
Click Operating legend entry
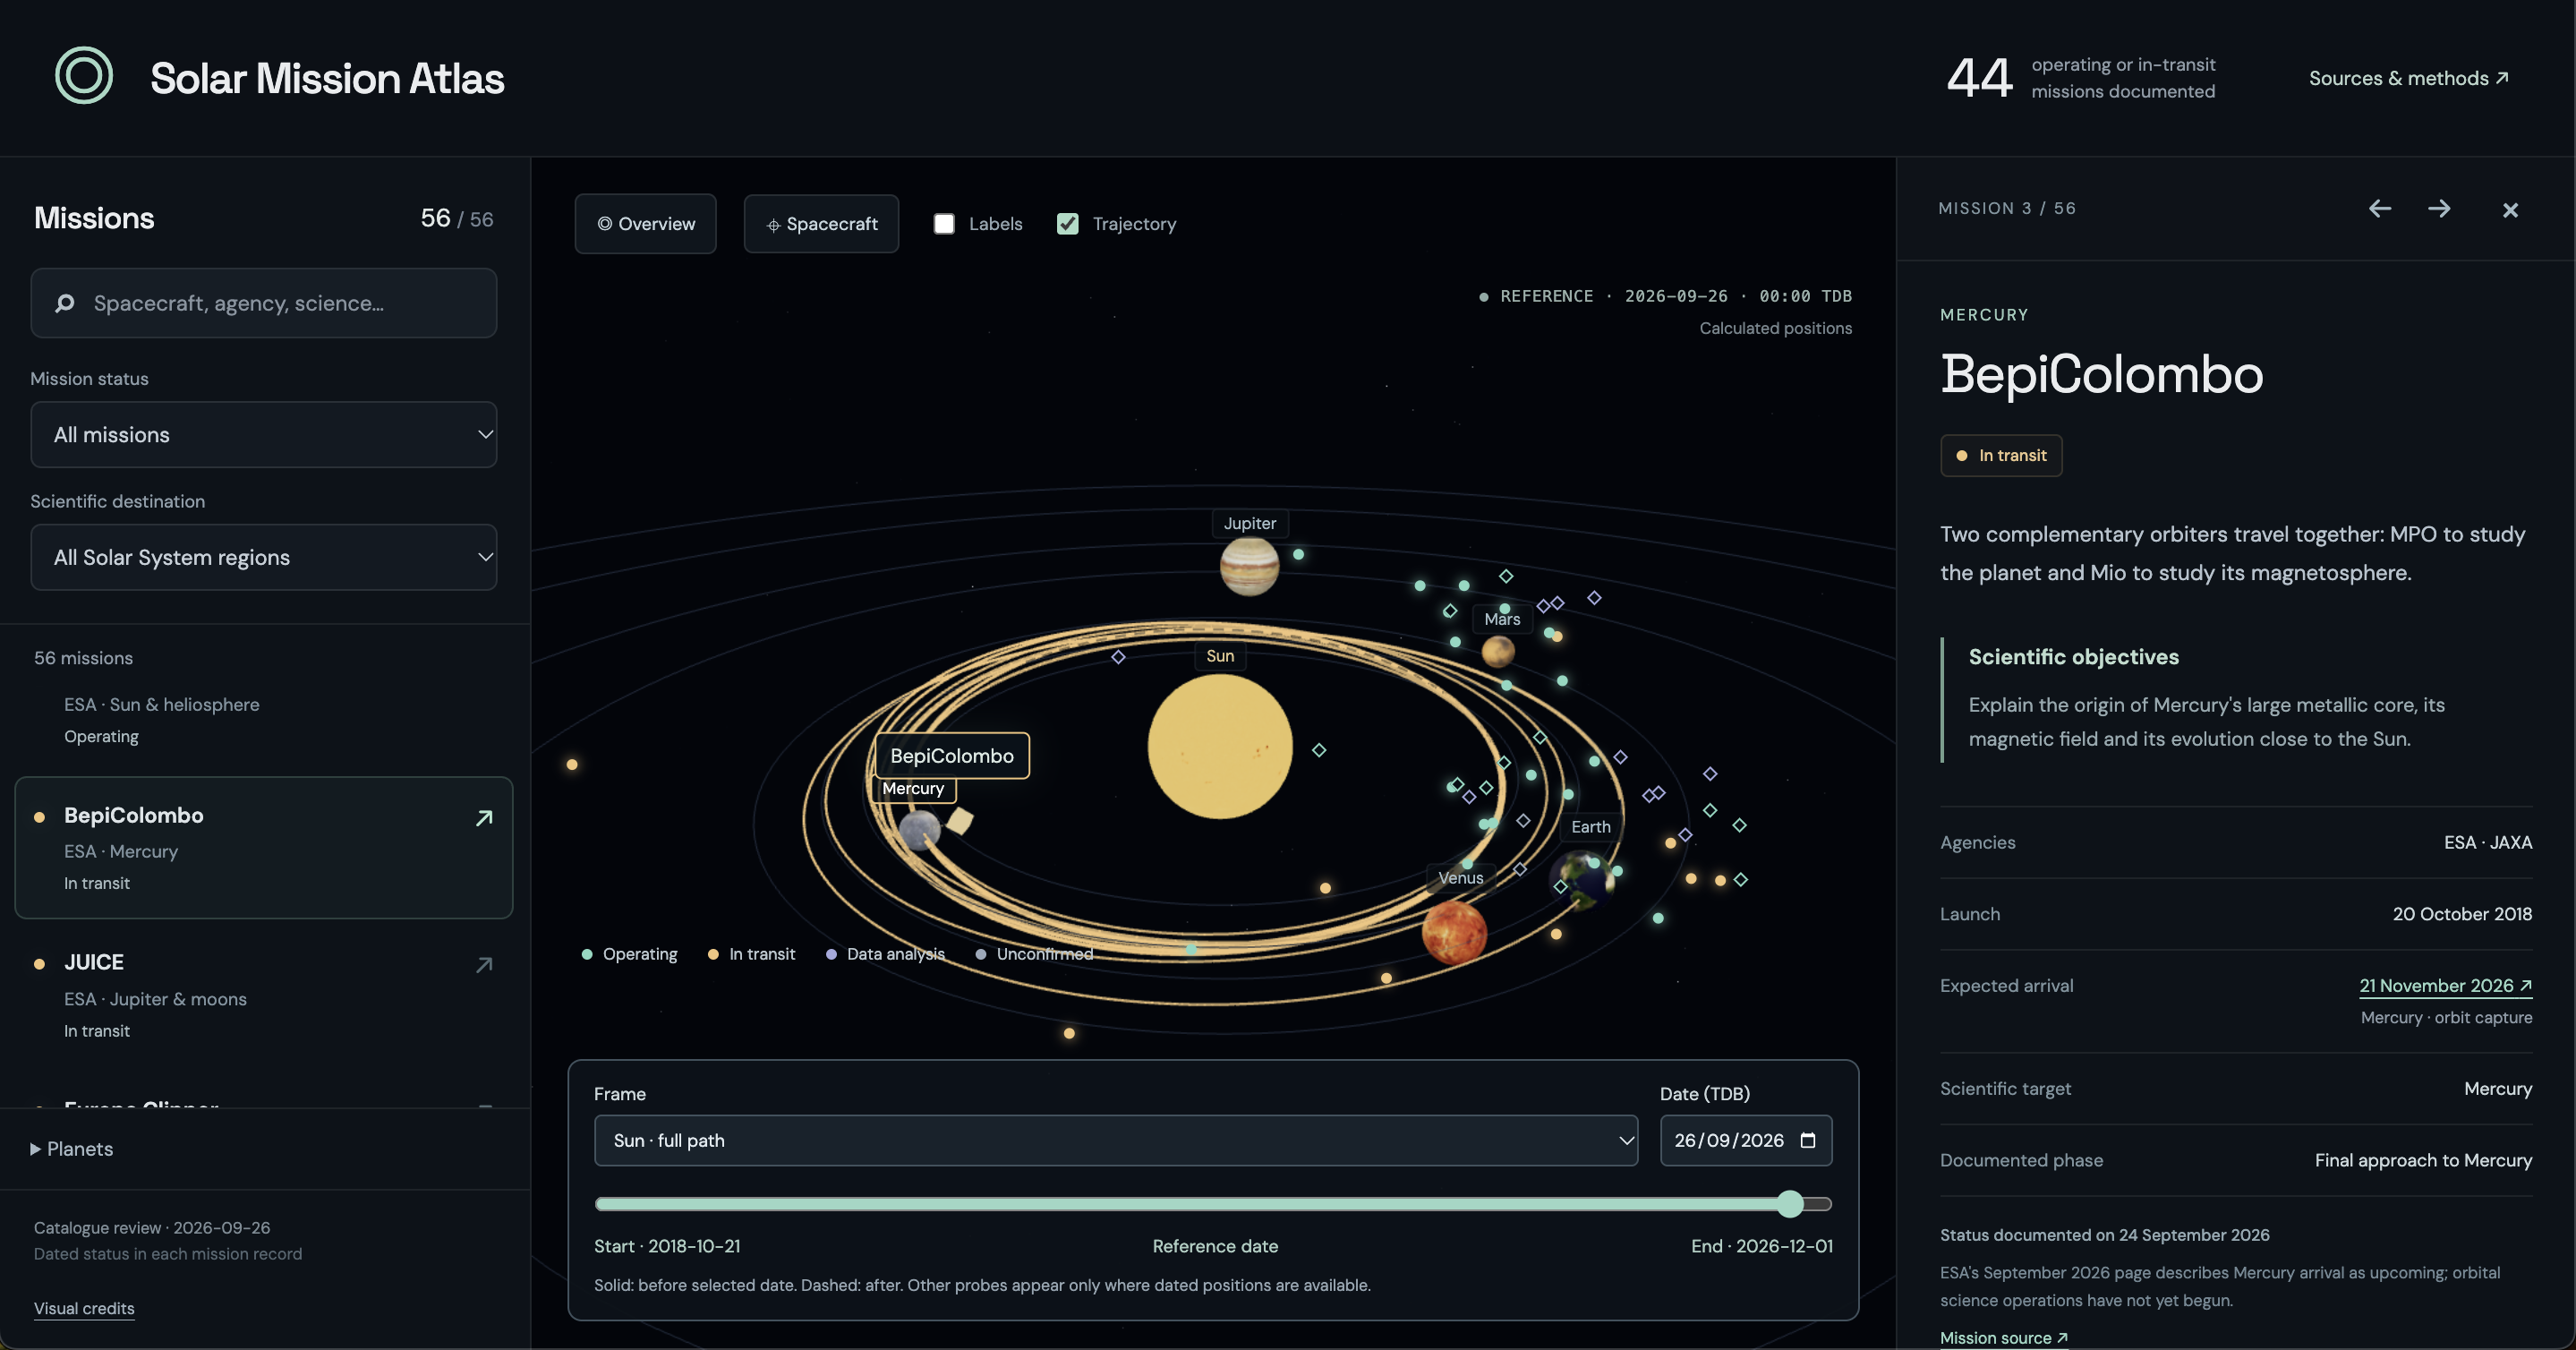(630, 954)
